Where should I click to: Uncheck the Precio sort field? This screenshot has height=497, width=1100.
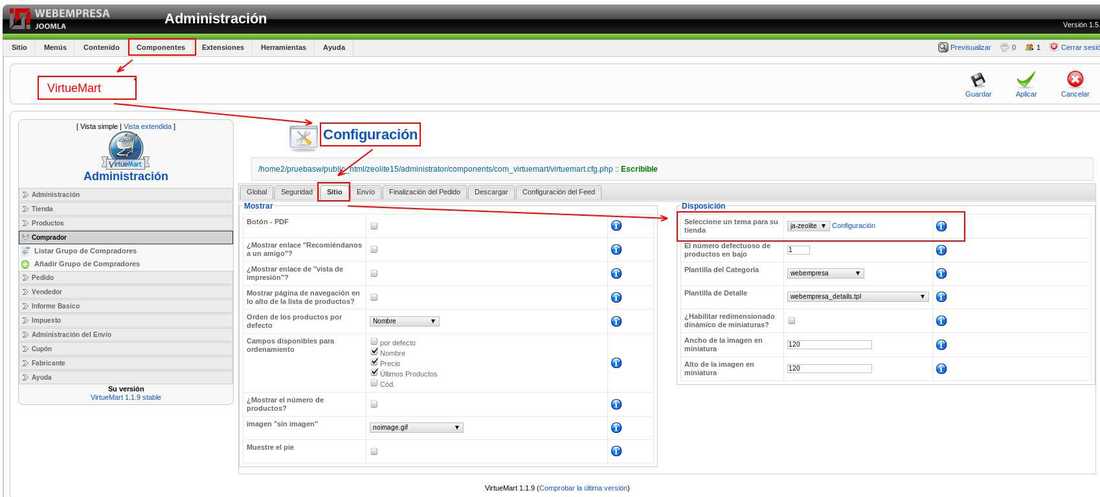[x=374, y=362]
